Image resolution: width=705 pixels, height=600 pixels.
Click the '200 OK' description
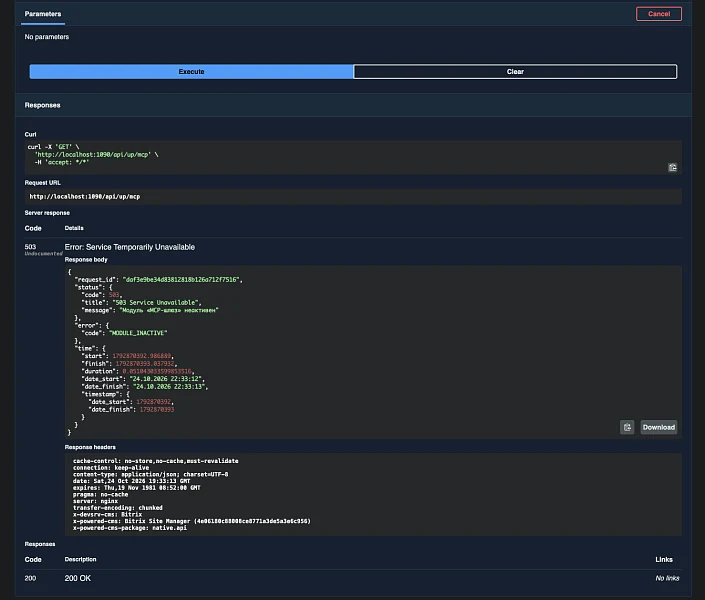[x=77, y=578]
